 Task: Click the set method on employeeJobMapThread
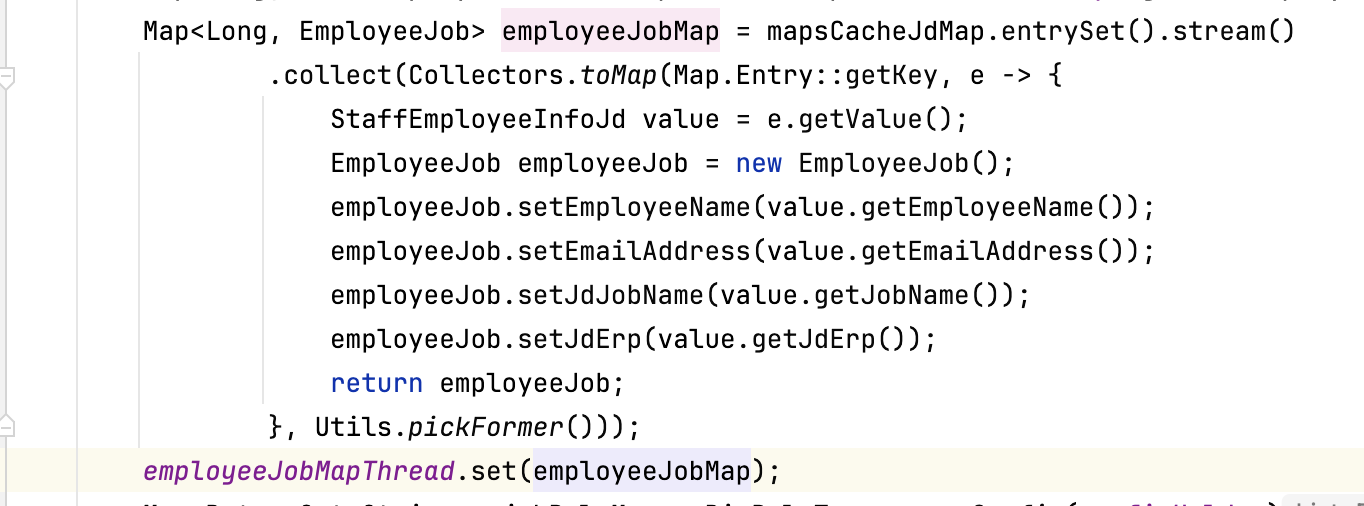(494, 470)
